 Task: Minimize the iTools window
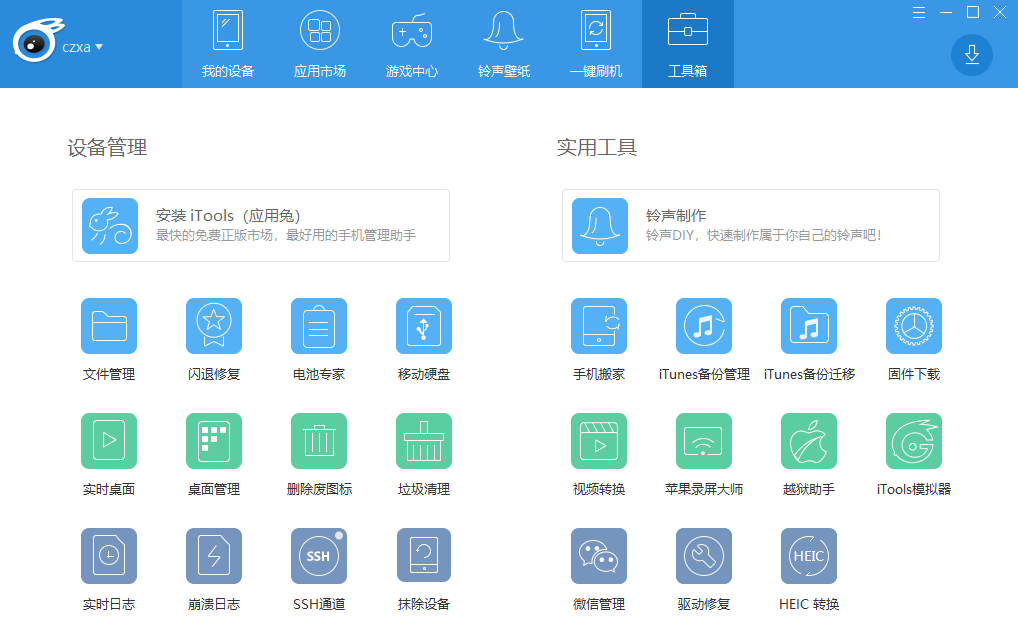946,12
